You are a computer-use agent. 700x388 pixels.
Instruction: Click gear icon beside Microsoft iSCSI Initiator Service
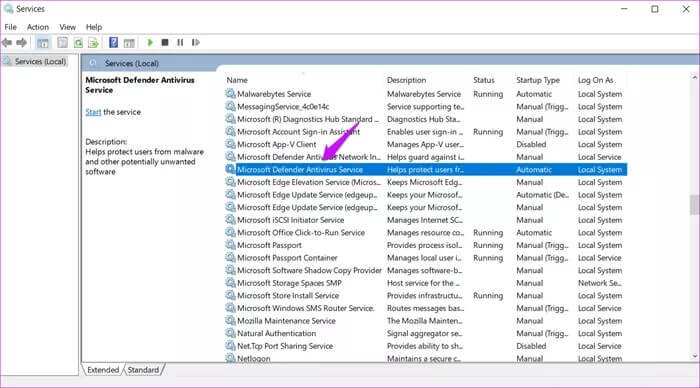[230, 220]
